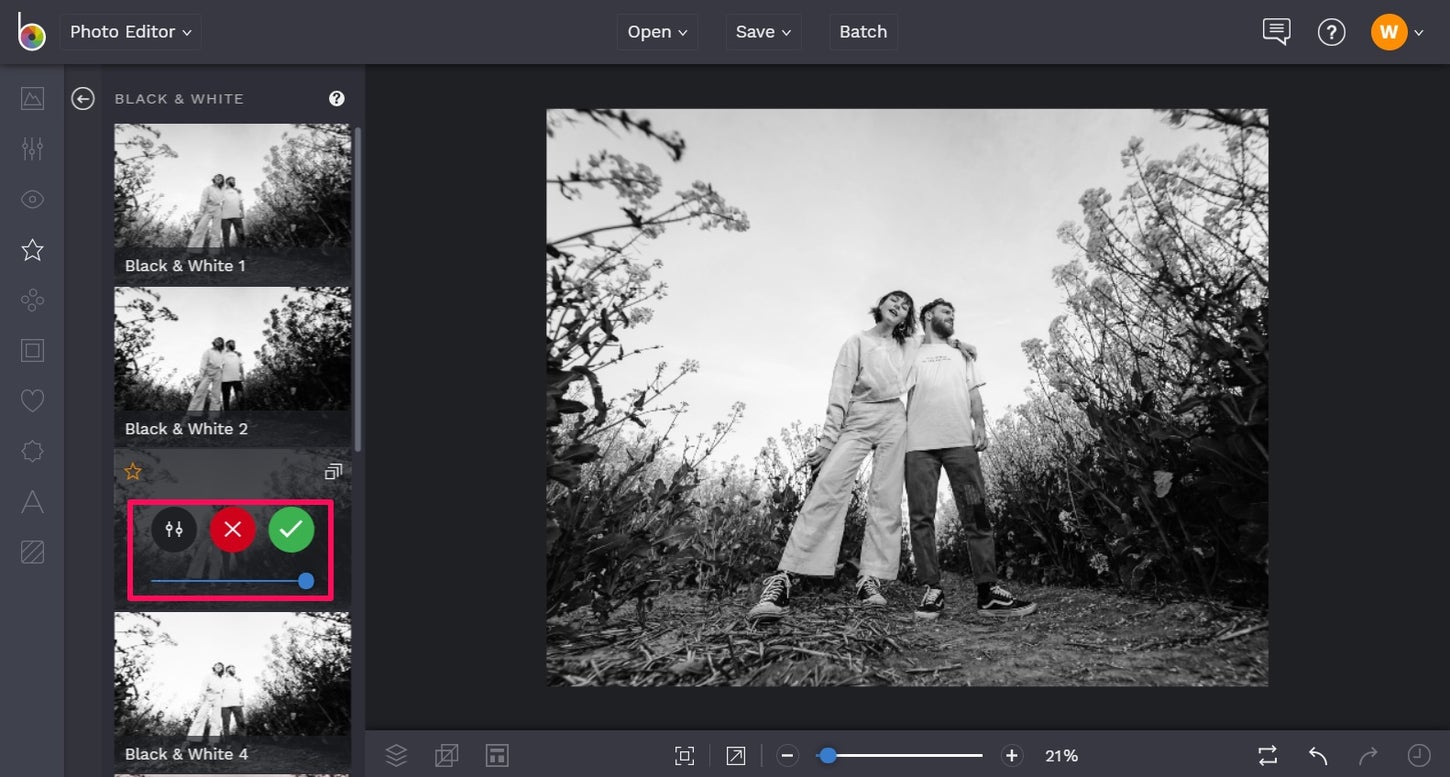The image size is (1450, 777).
Task: Click the flatten layers icon
Action: click(x=447, y=755)
